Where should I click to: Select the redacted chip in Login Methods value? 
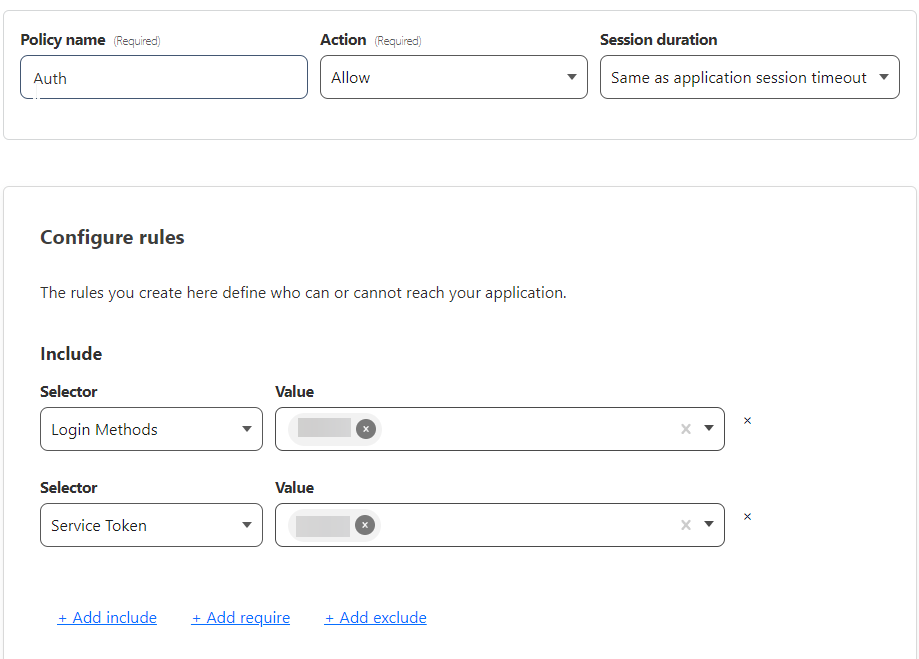(x=324, y=429)
